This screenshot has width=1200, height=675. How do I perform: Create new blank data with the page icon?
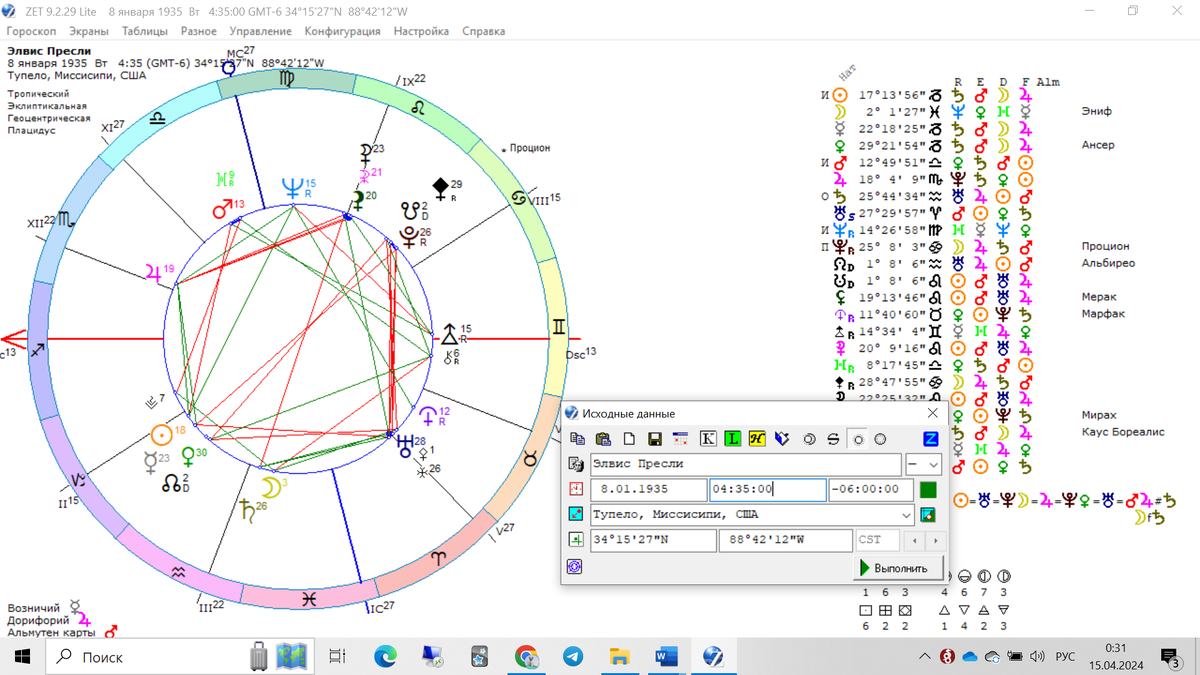(x=629, y=439)
